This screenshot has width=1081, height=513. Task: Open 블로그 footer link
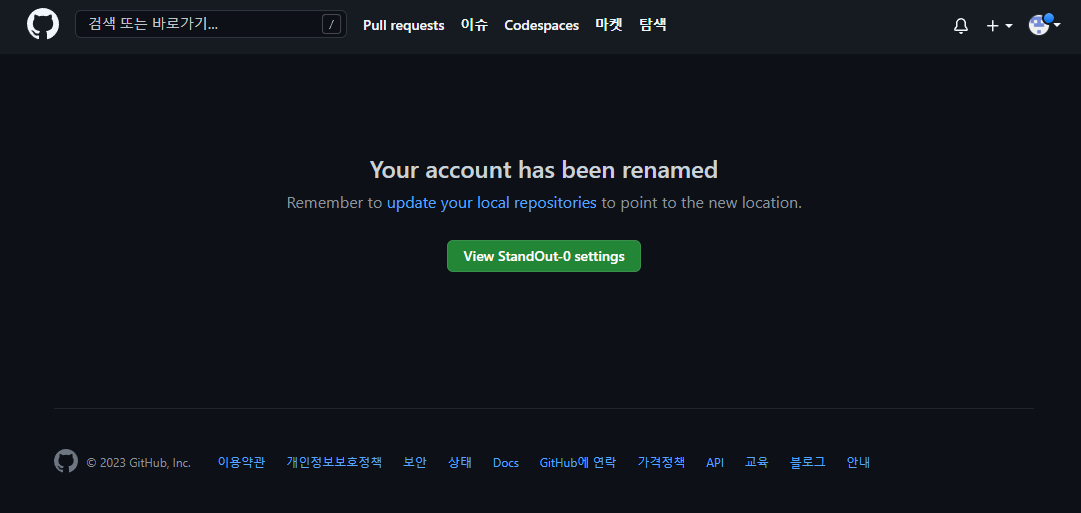pyautogui.click(x=808, y=463)
